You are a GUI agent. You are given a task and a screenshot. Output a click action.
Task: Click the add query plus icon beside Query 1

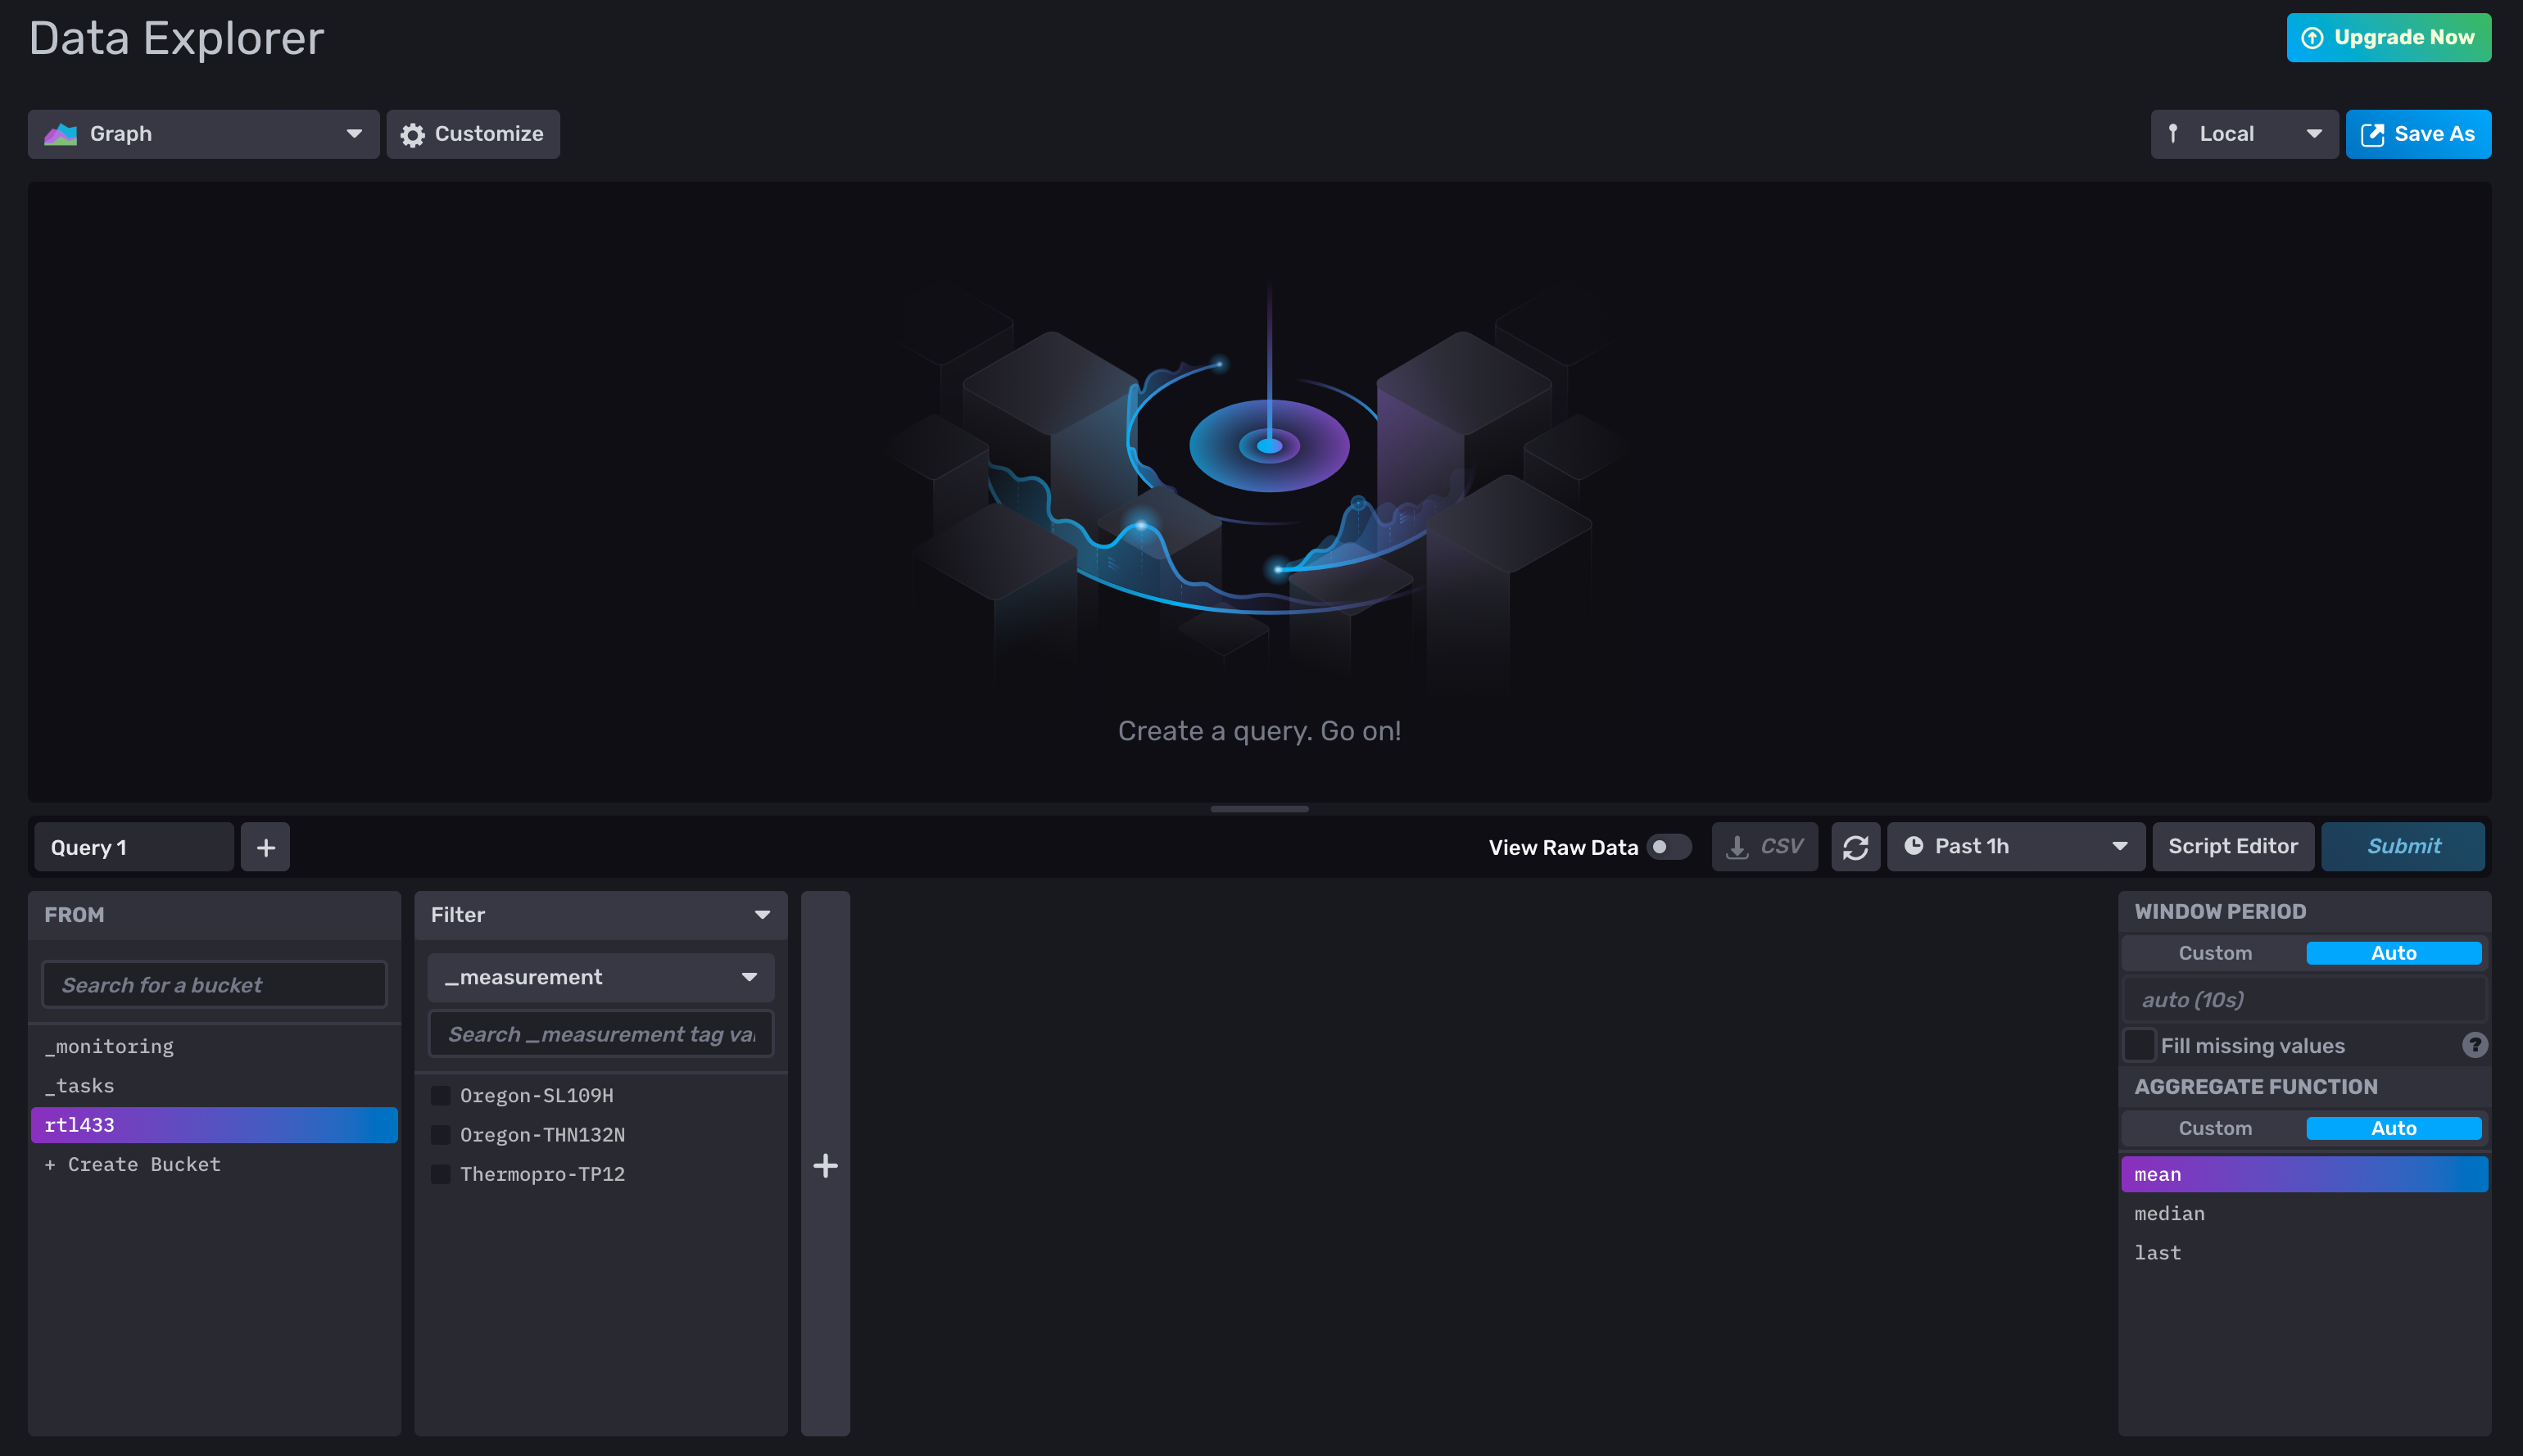point(265,847)
